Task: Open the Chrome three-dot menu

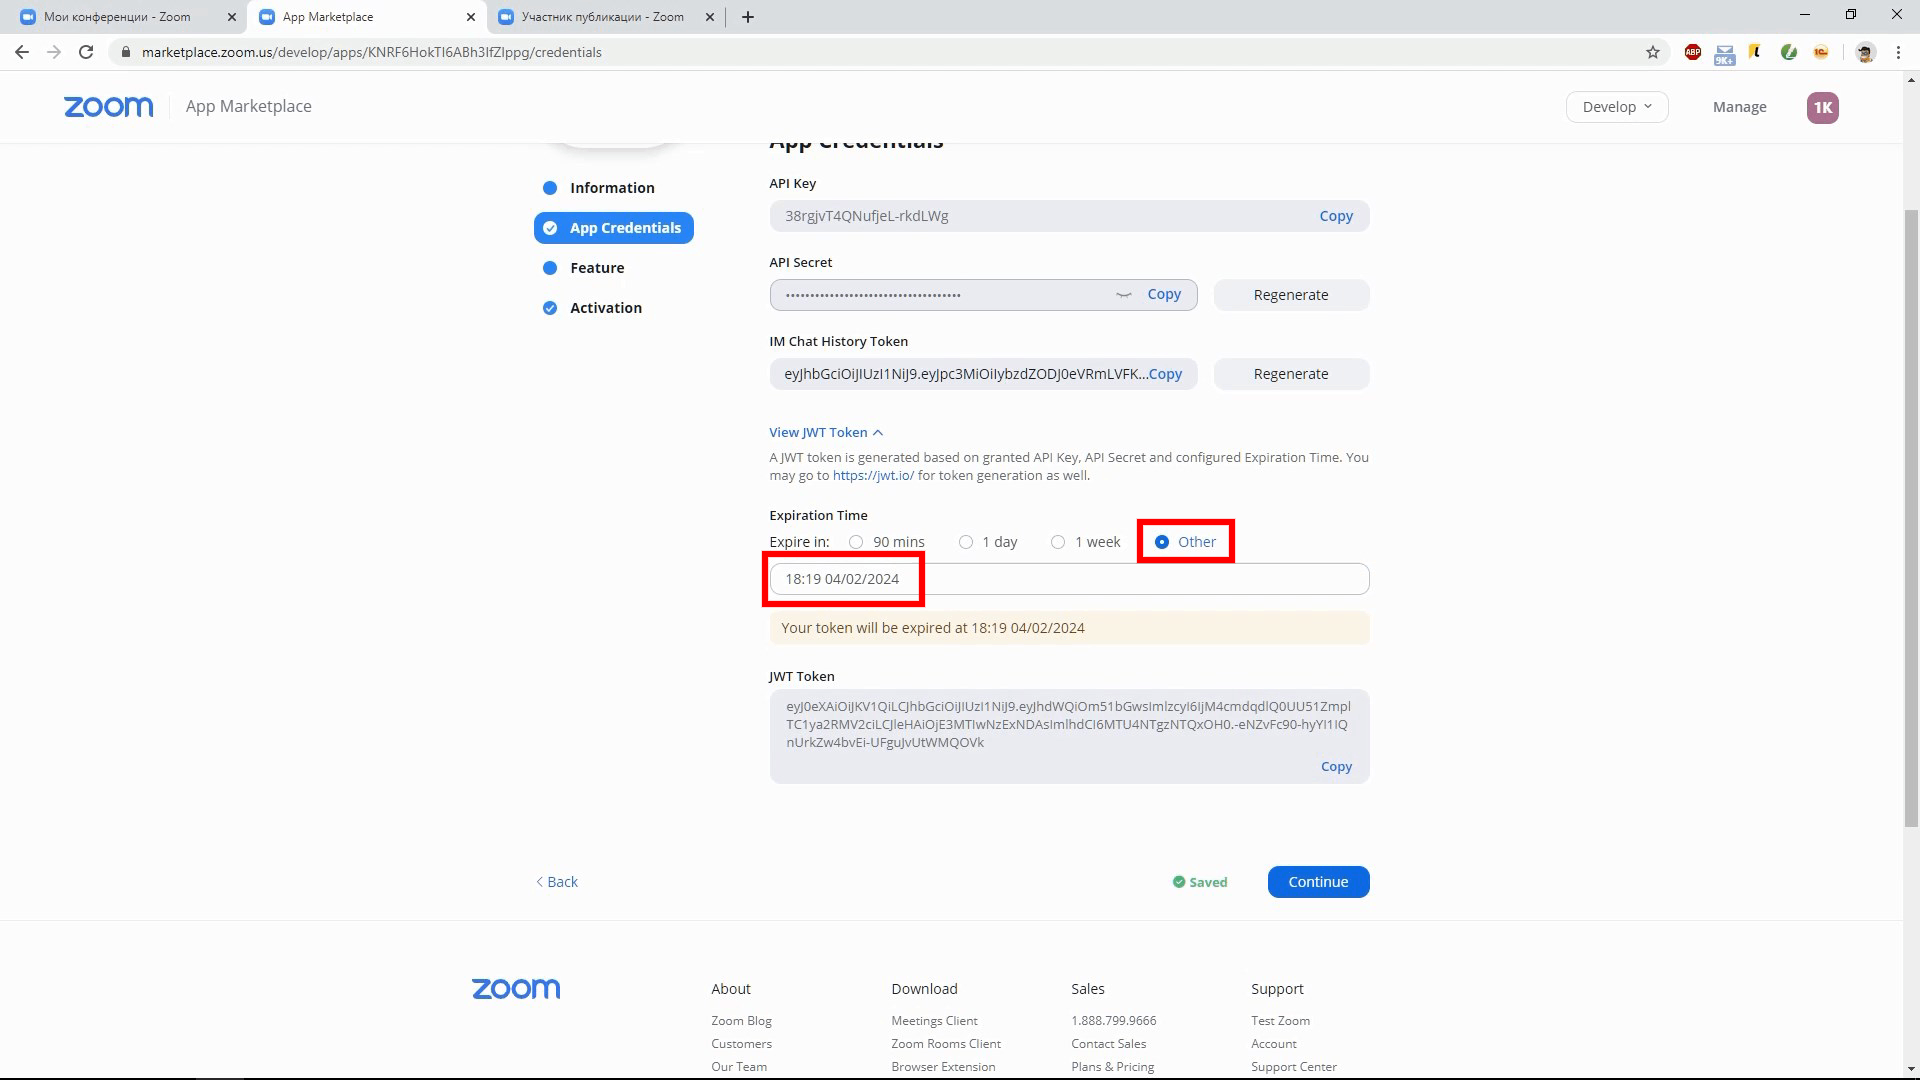Action: coord(1898,52)
